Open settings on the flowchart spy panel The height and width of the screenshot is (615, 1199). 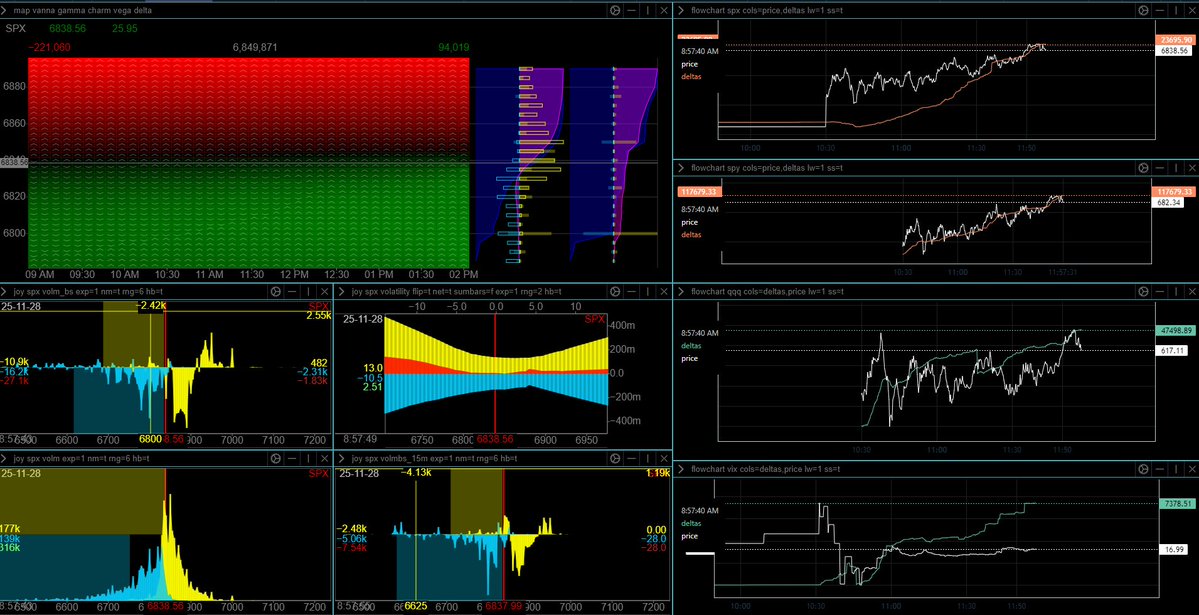1143,168
